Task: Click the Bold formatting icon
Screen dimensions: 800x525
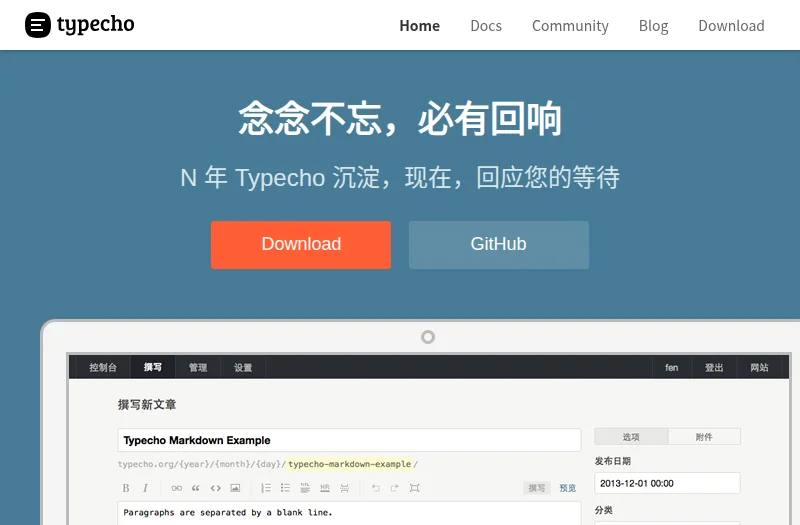Action: 126,488
